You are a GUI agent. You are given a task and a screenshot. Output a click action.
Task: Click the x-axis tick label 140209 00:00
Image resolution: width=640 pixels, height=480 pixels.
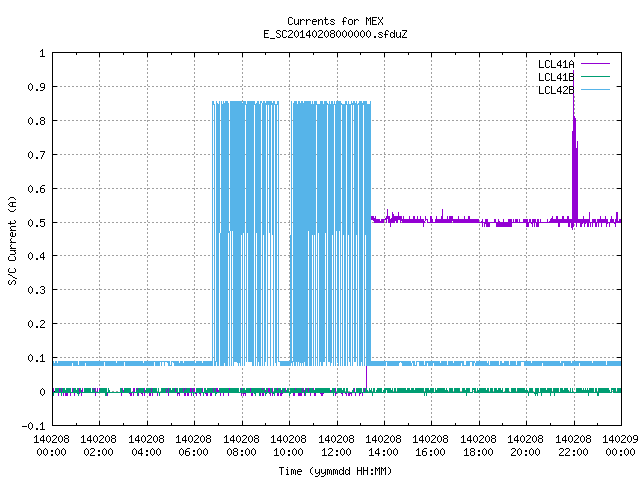620,446
